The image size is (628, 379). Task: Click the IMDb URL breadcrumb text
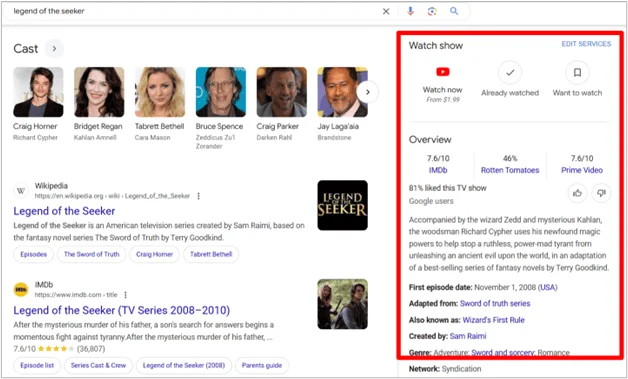[76, 295]
